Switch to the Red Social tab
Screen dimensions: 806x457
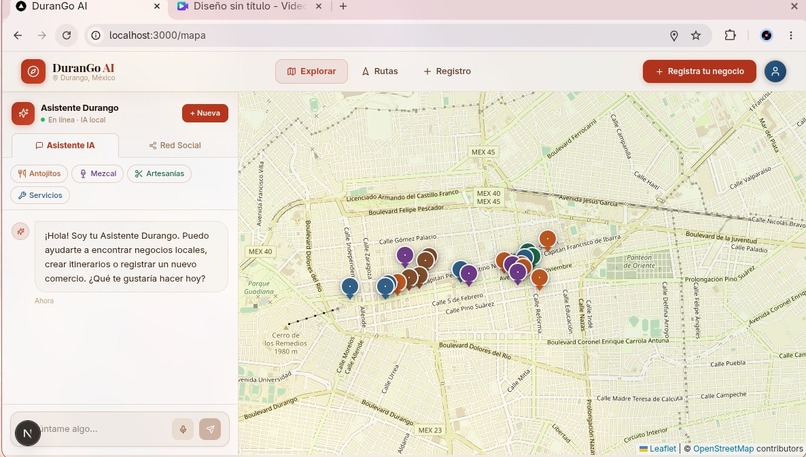175,145
